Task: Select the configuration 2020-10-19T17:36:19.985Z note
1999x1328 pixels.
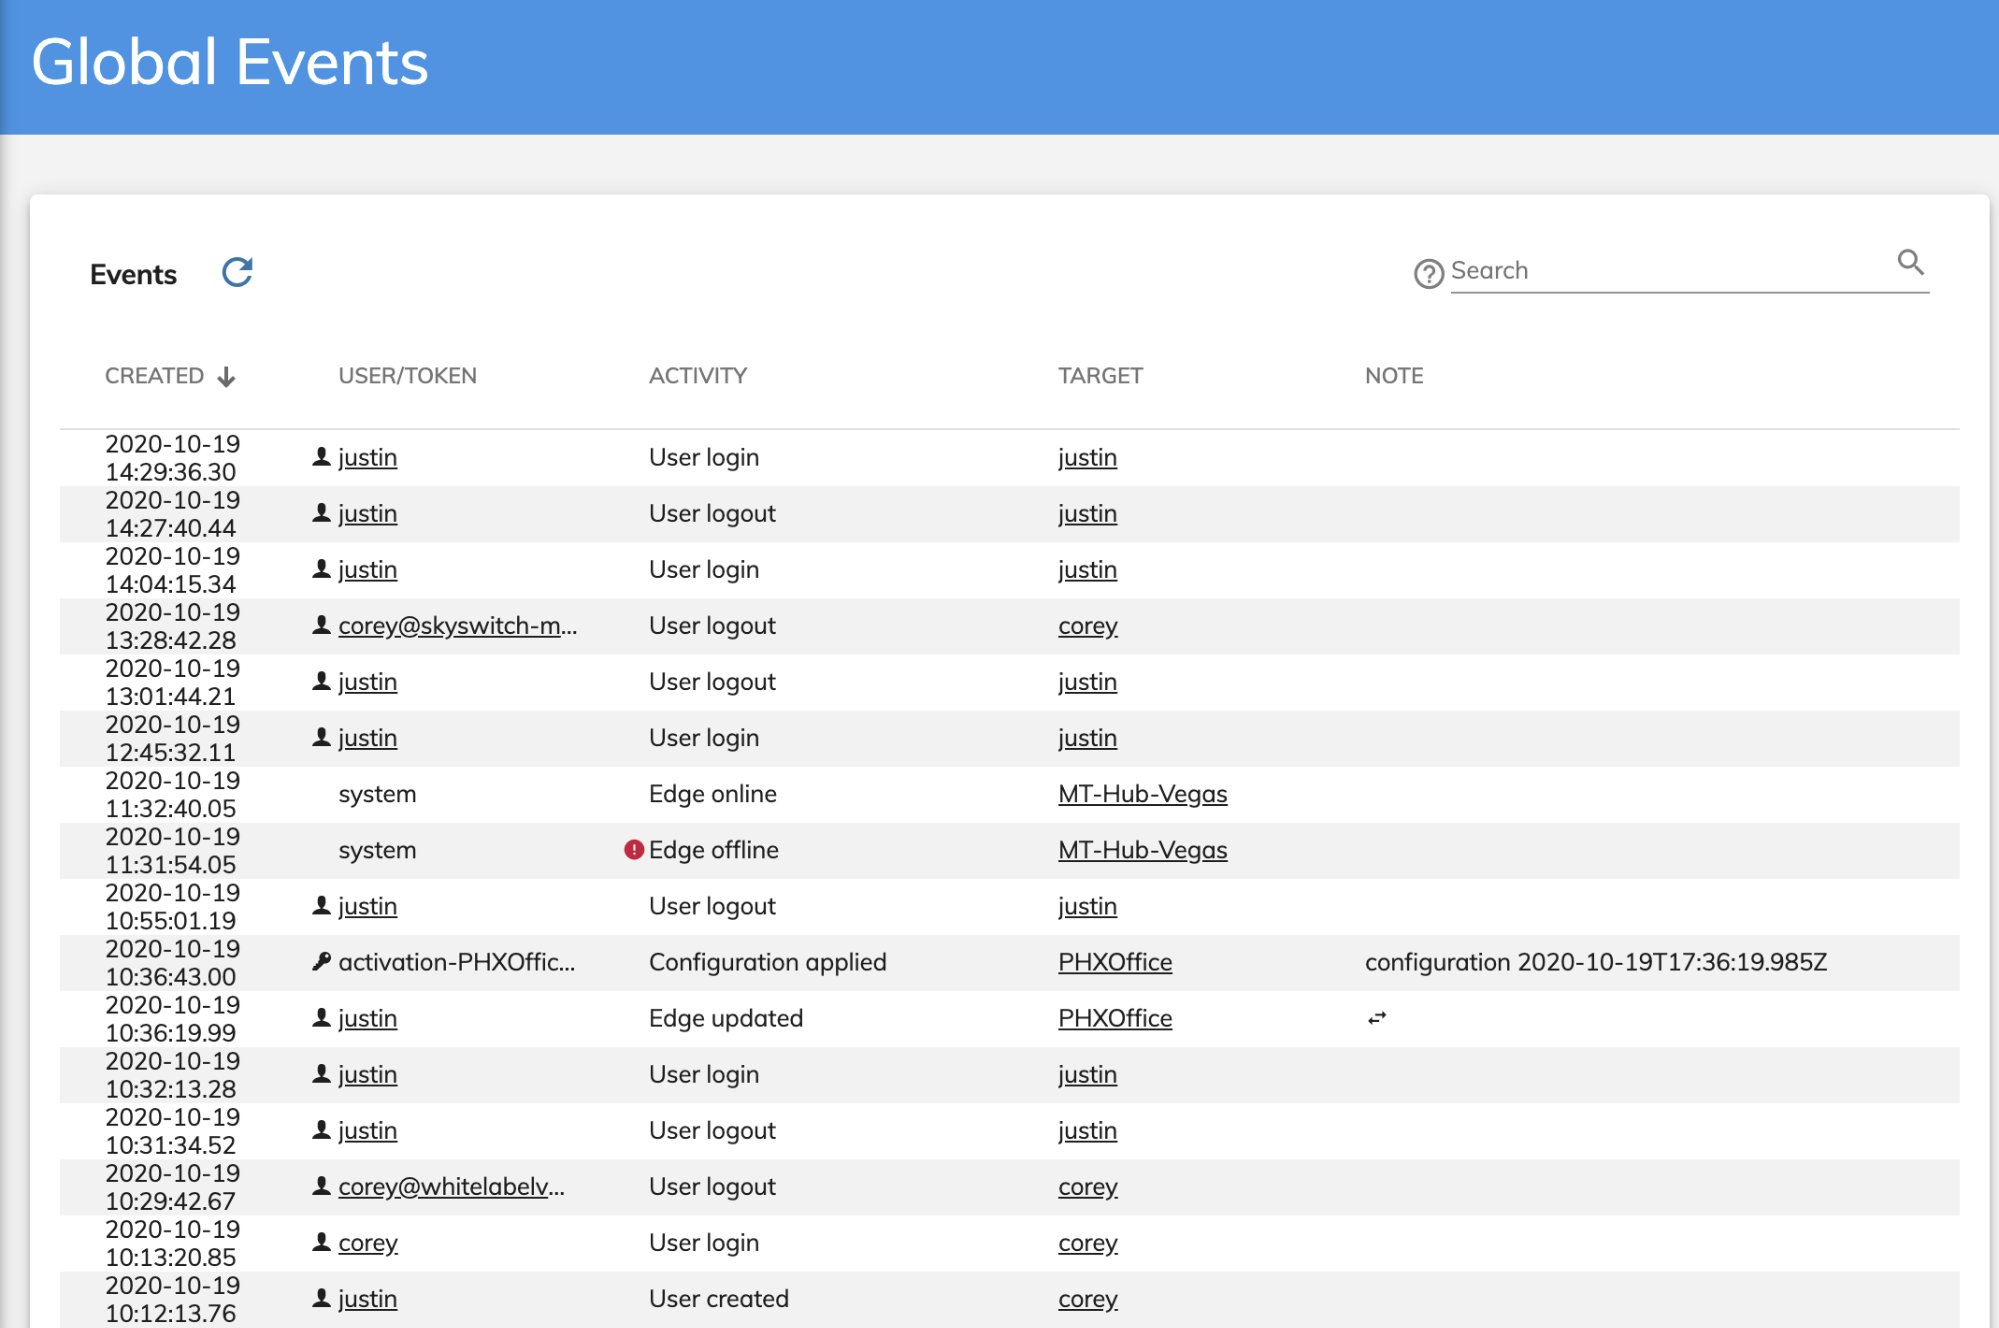Action: pyautogui.click(x=1596, y=962)
